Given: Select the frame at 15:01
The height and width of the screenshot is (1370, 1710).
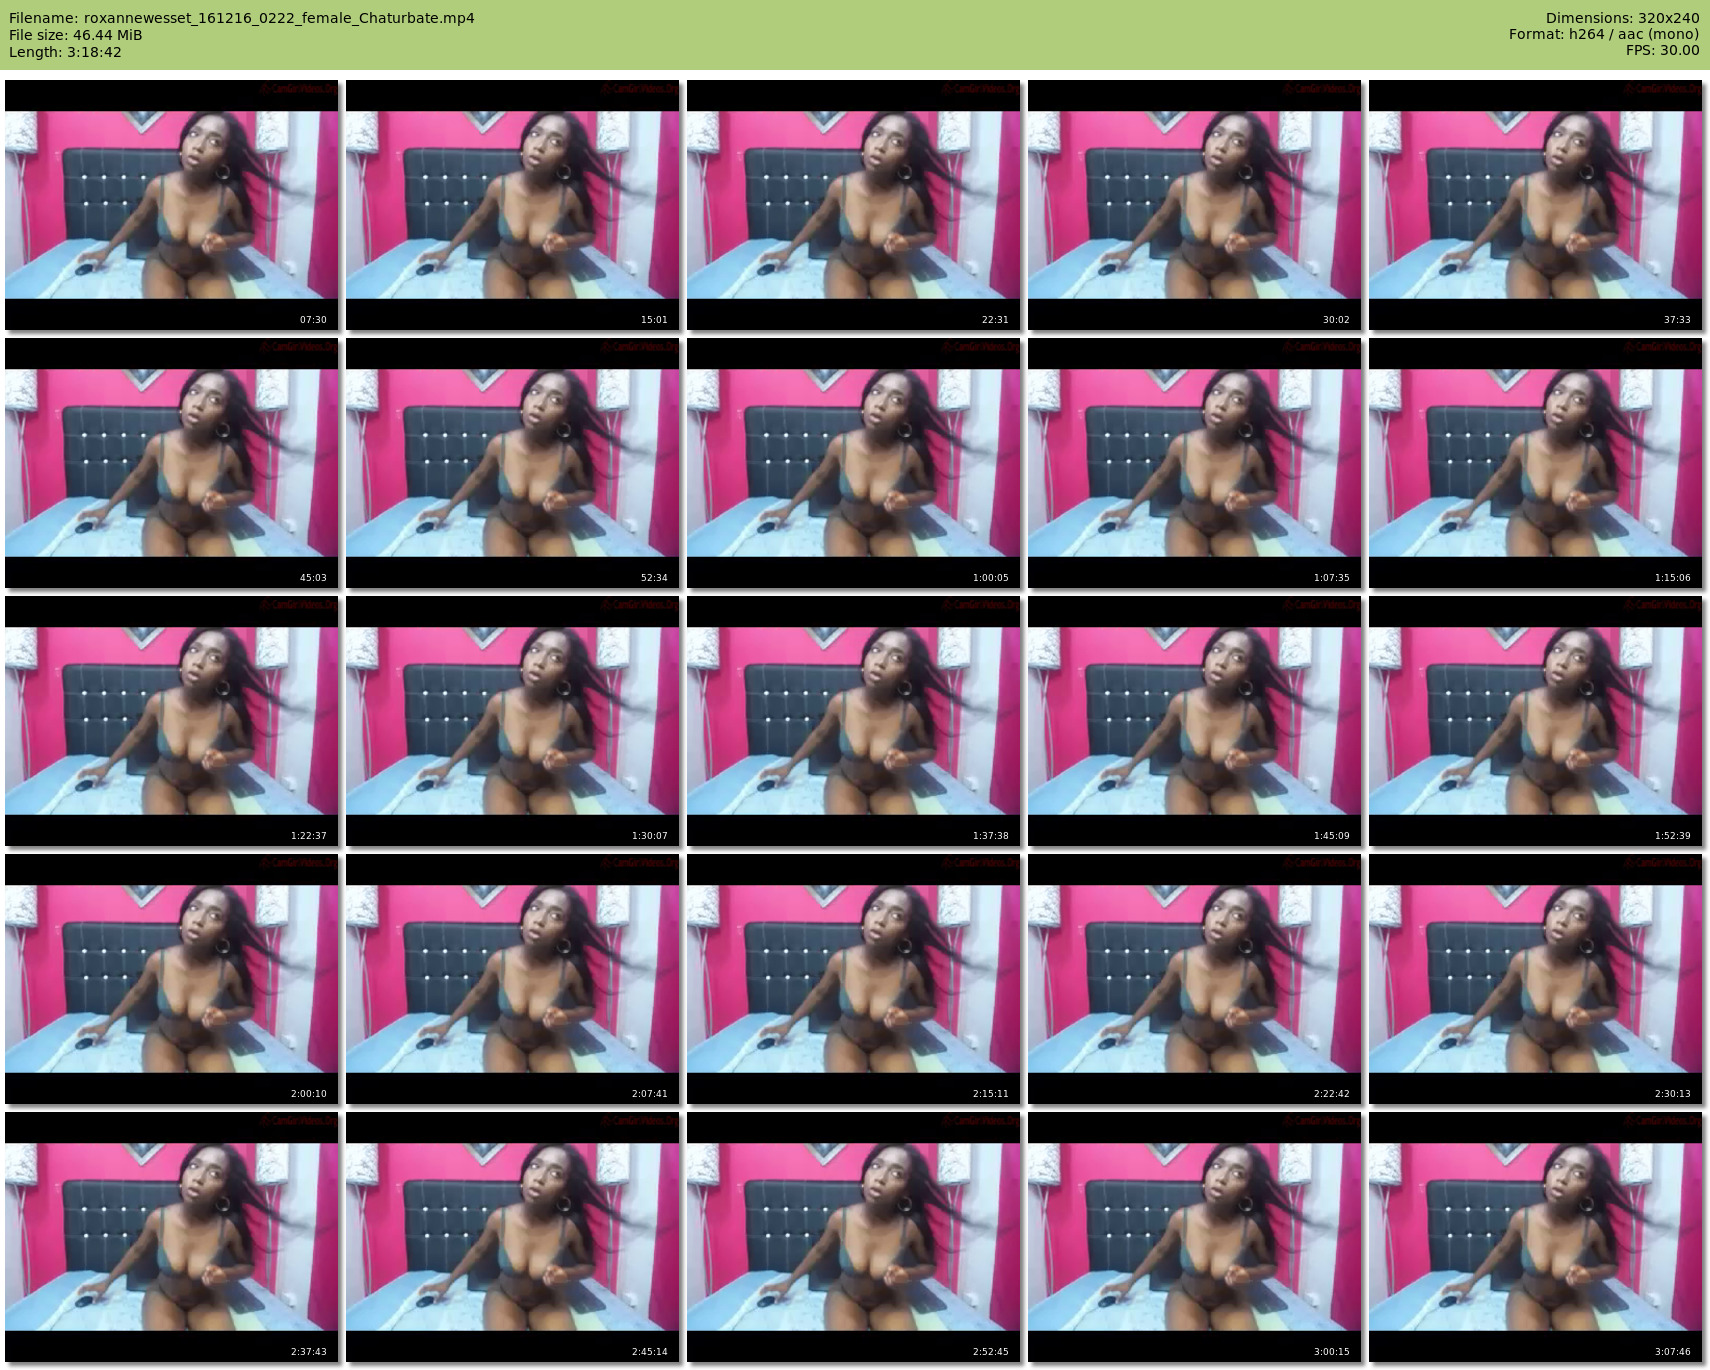Looking at the screenshot, I should point(513,205).
